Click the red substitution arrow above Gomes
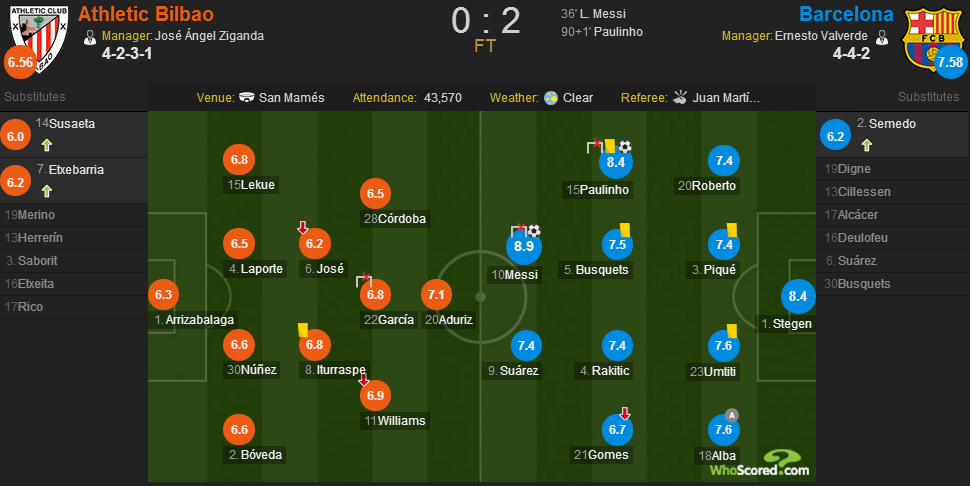Image resolution: width=970 pixels, height=486 pixels. tap(625, 413)
